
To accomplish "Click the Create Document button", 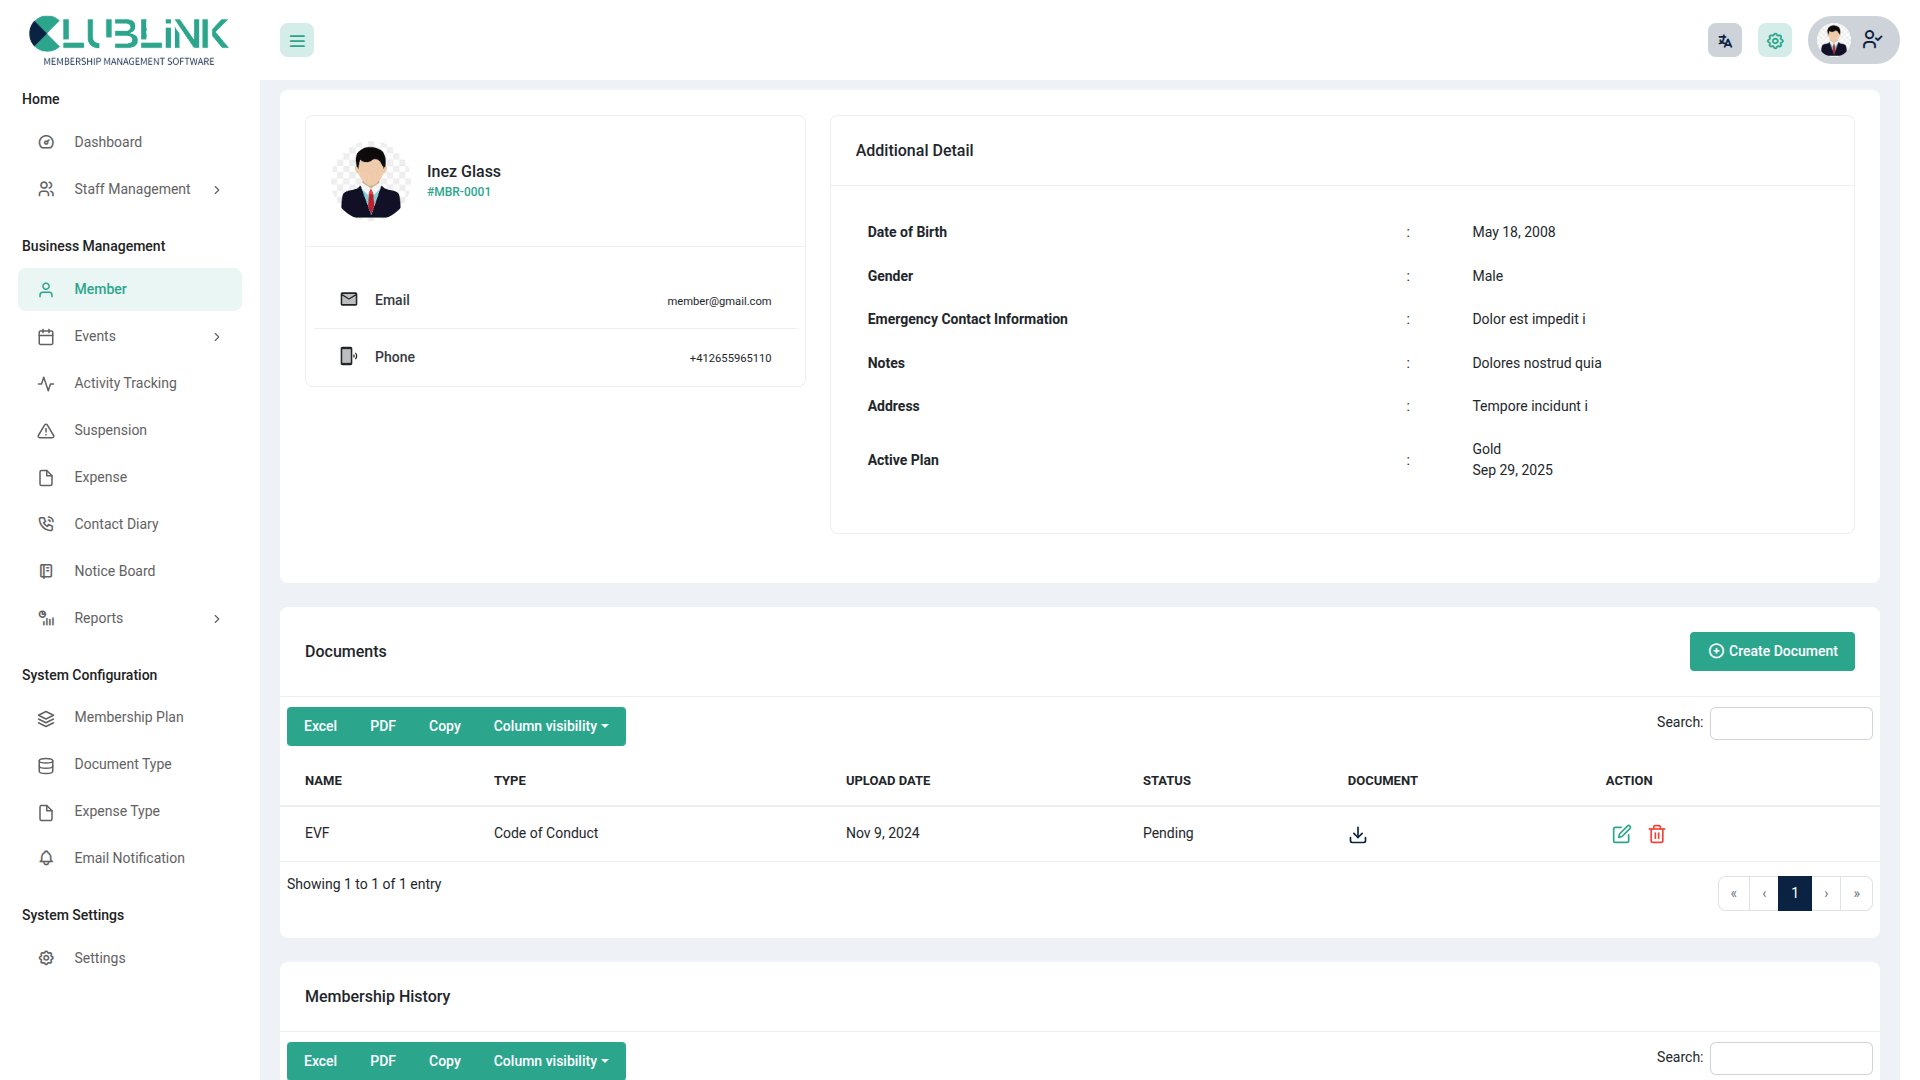I will click(x=1771, y=651).
